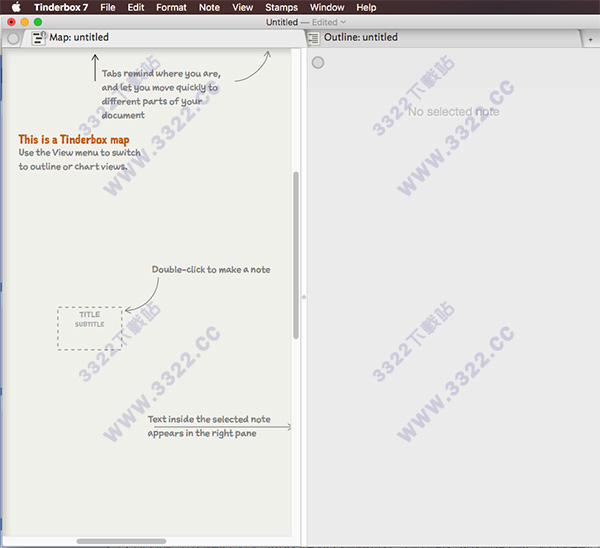Click the pane splitter handle between views

(304, 297)
